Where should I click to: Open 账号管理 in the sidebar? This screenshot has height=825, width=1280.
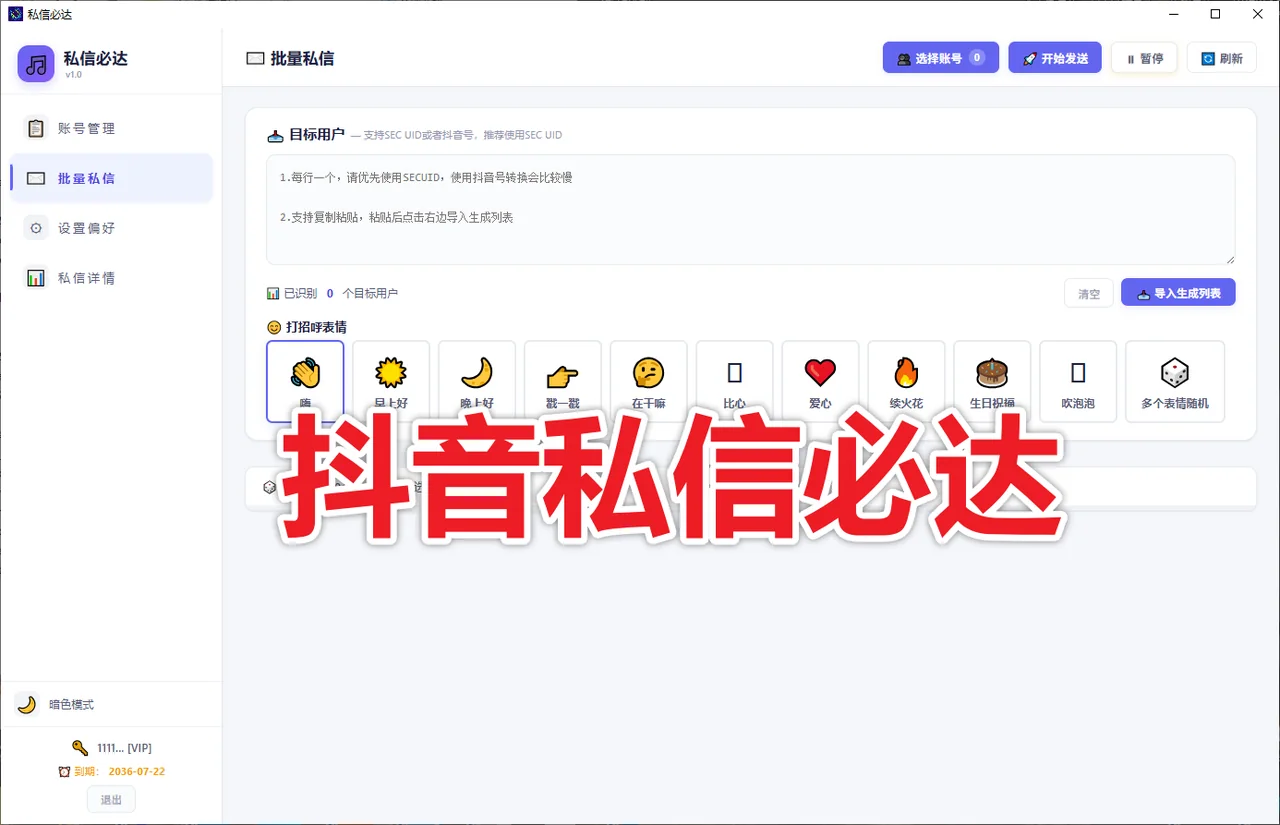111,128
